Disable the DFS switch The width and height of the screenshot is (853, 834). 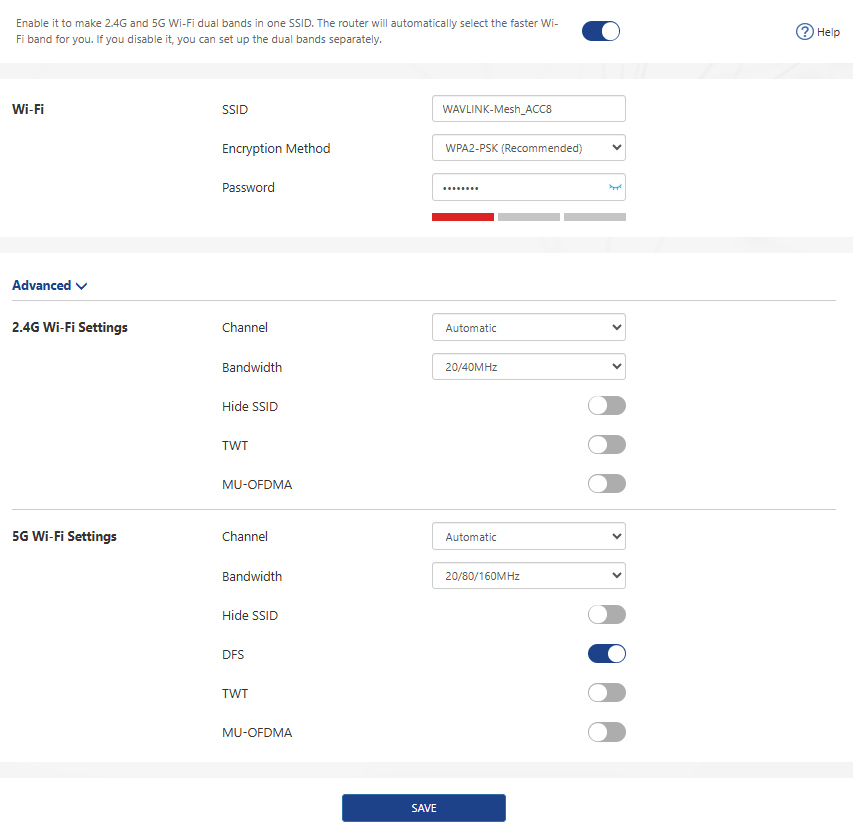pos(606,654)
